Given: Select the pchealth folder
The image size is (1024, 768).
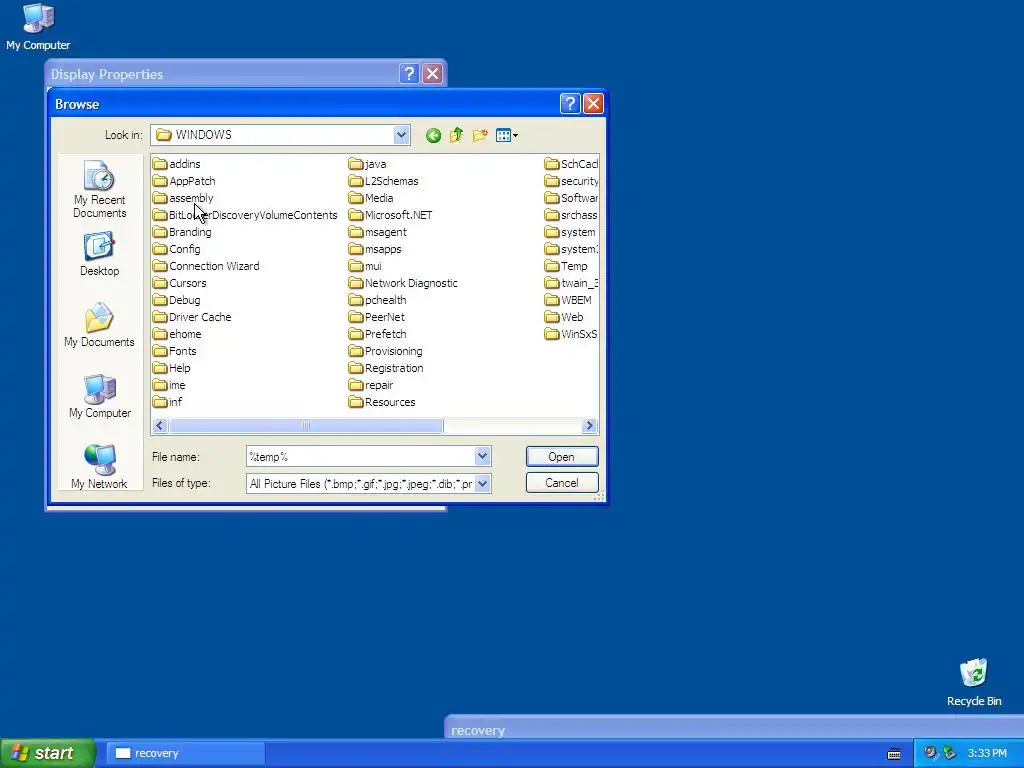Looking at the screenshot, I should click(x=378, y=300).
